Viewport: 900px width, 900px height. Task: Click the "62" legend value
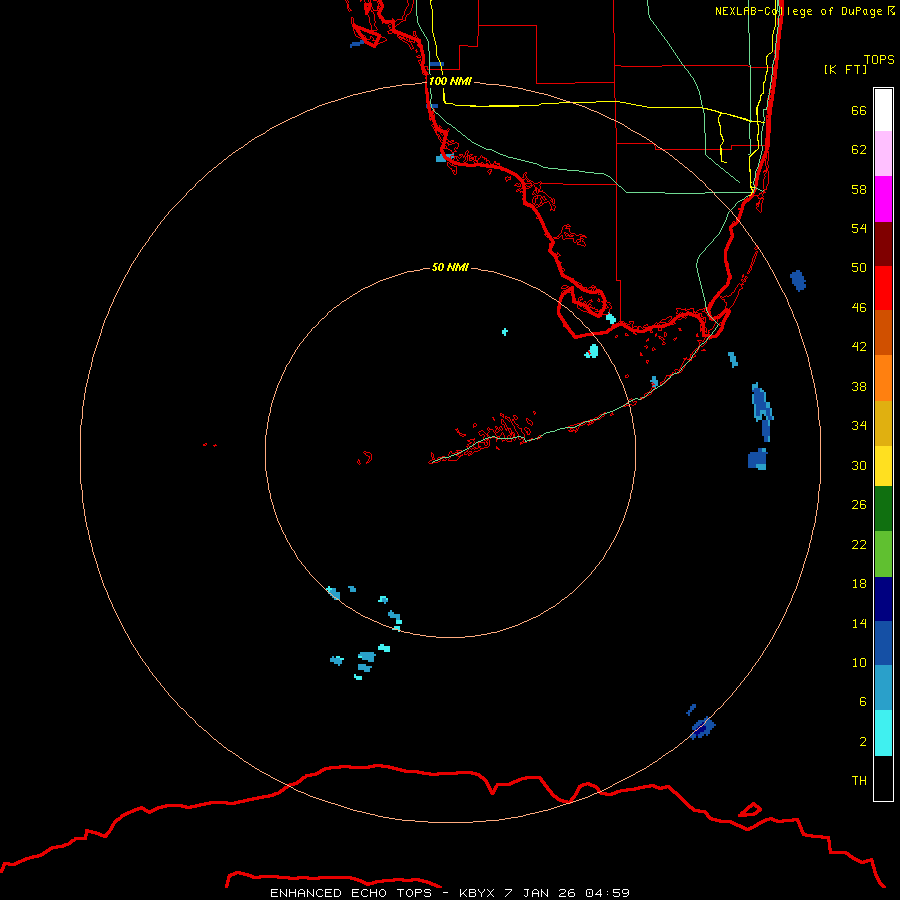pyautogui.click(x=859, y=150)
